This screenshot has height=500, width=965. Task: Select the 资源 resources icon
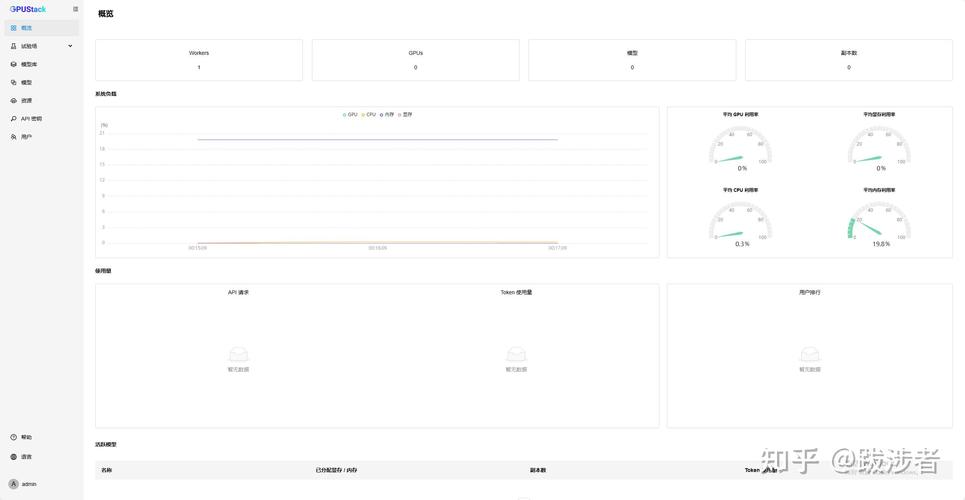(x=13, y=100)
